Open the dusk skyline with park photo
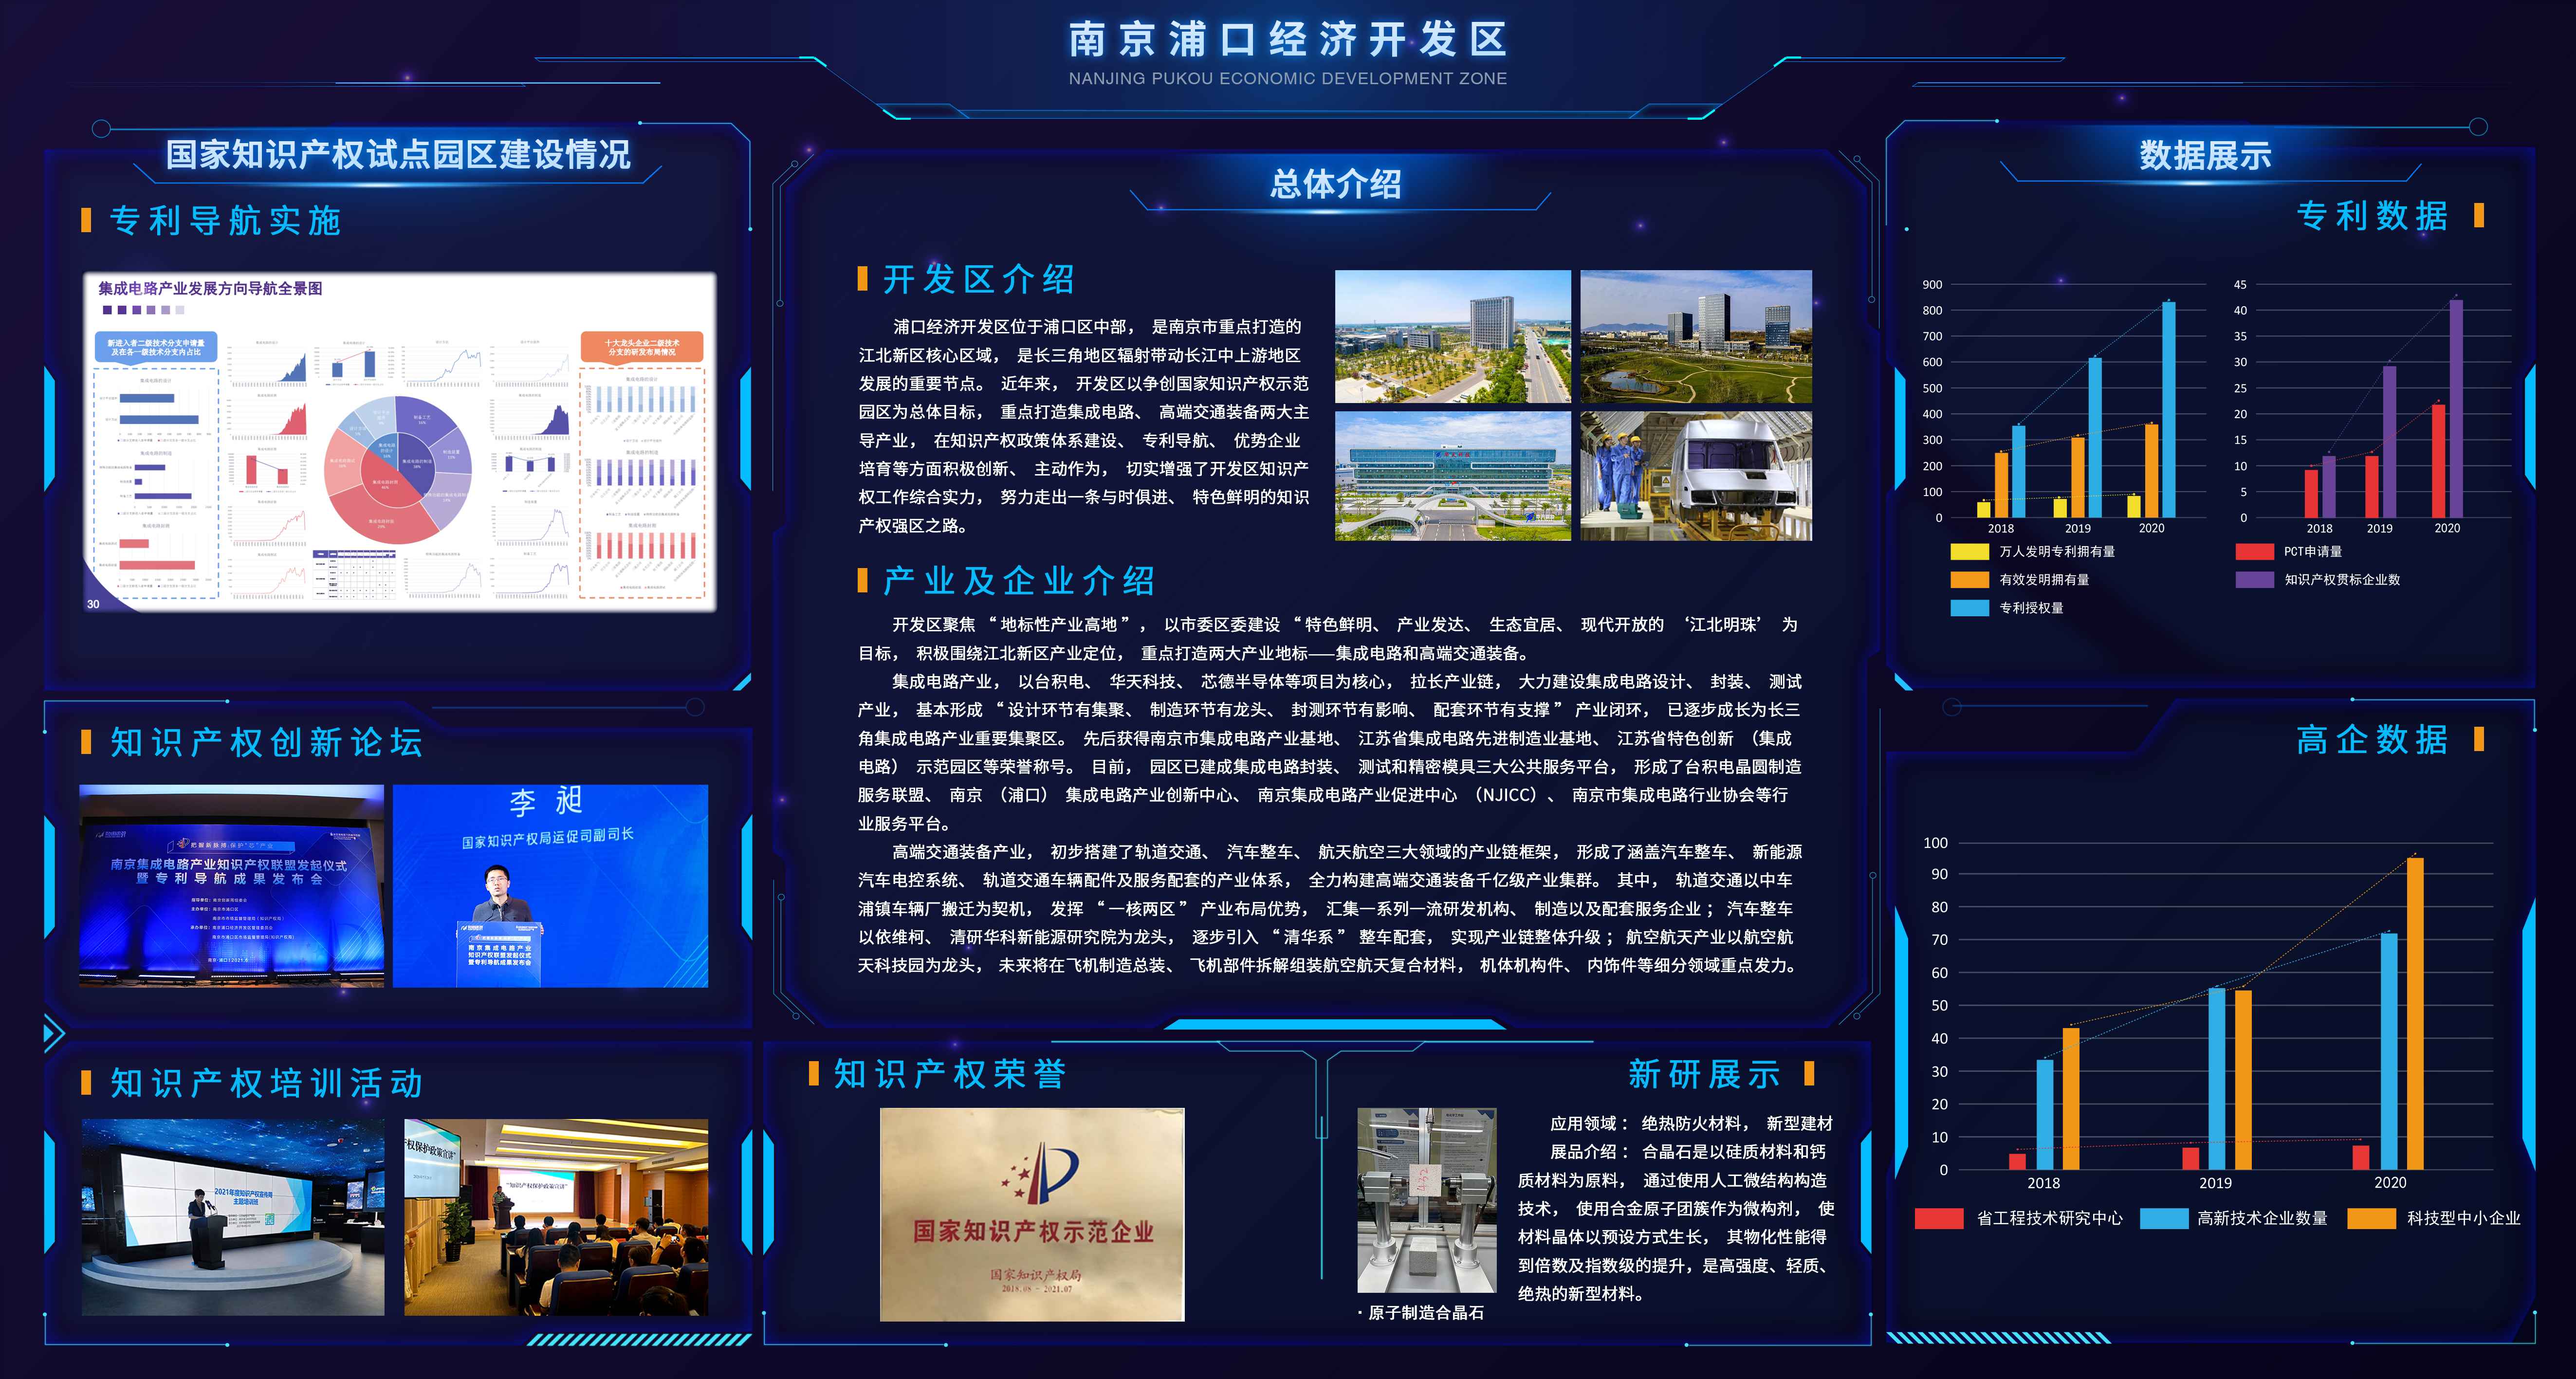Image resolution: width=2576 pixels, height=1379 pixels. coord(1696,336)
